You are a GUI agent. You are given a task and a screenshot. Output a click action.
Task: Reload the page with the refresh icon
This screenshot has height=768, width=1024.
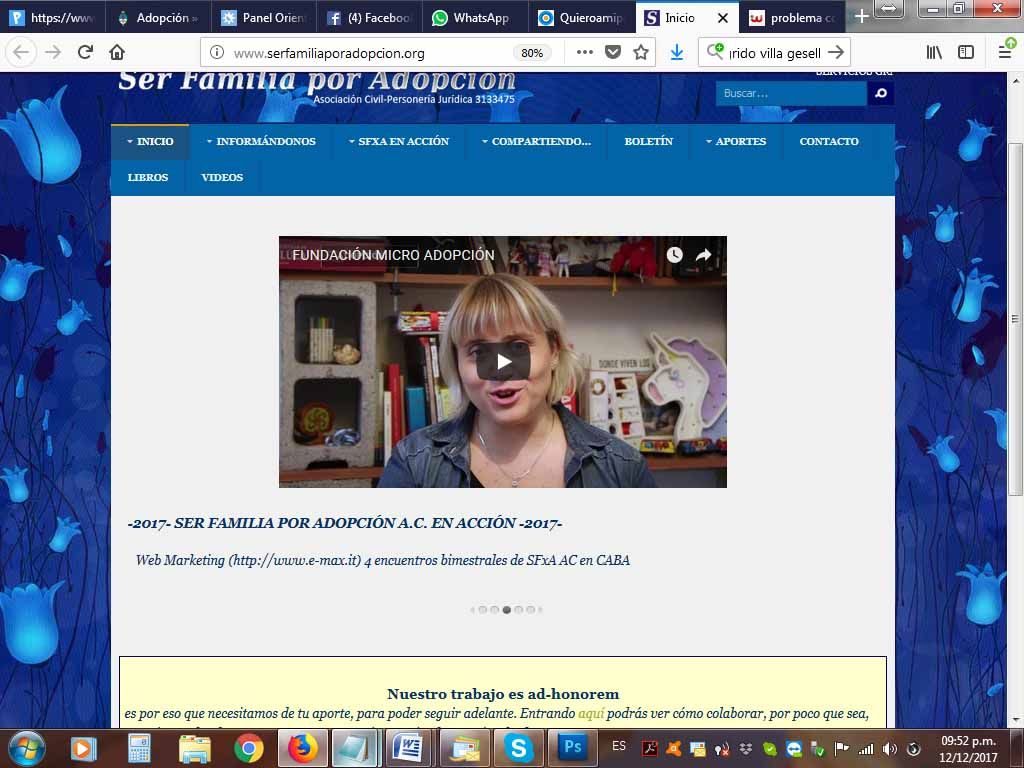[85, 52]
